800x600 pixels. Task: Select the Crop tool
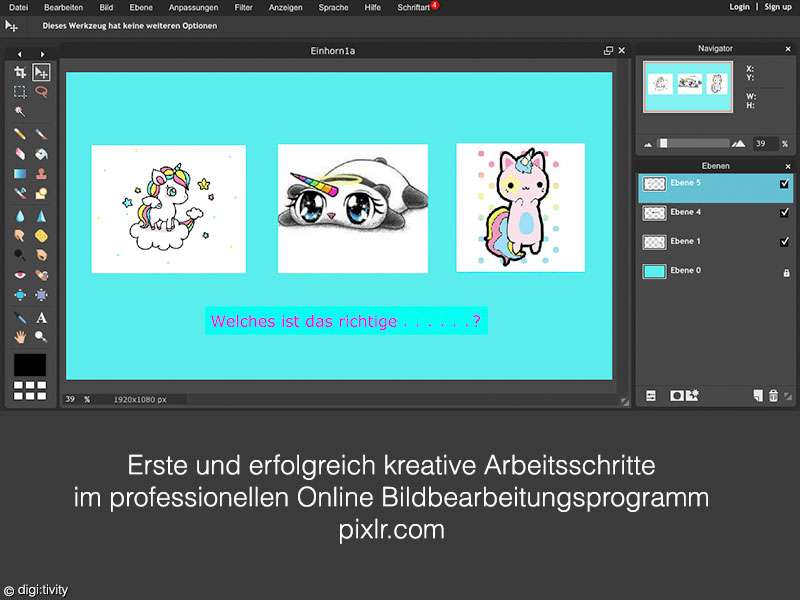click(19, 72)
